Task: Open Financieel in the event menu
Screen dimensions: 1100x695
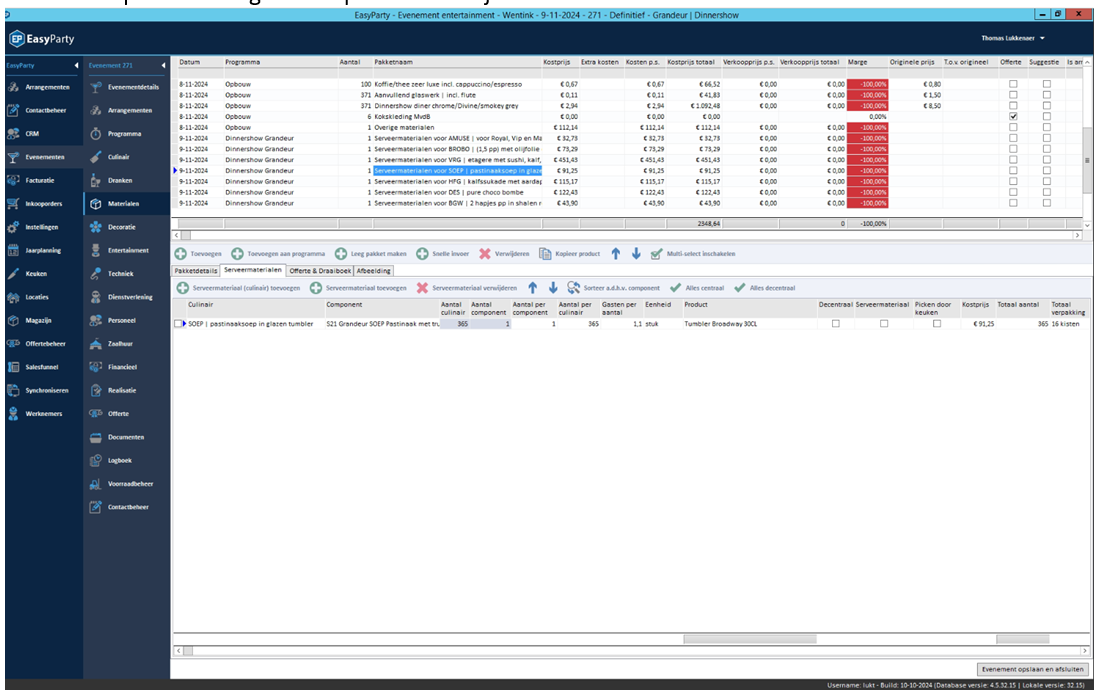Action: [x=126, y=367]
